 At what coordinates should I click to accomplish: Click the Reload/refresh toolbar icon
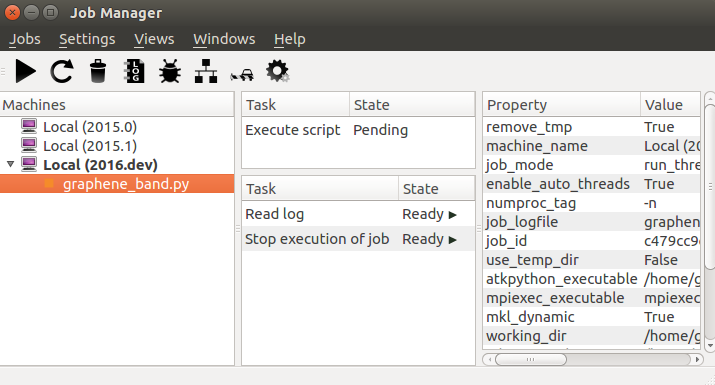tap(62, 72)
